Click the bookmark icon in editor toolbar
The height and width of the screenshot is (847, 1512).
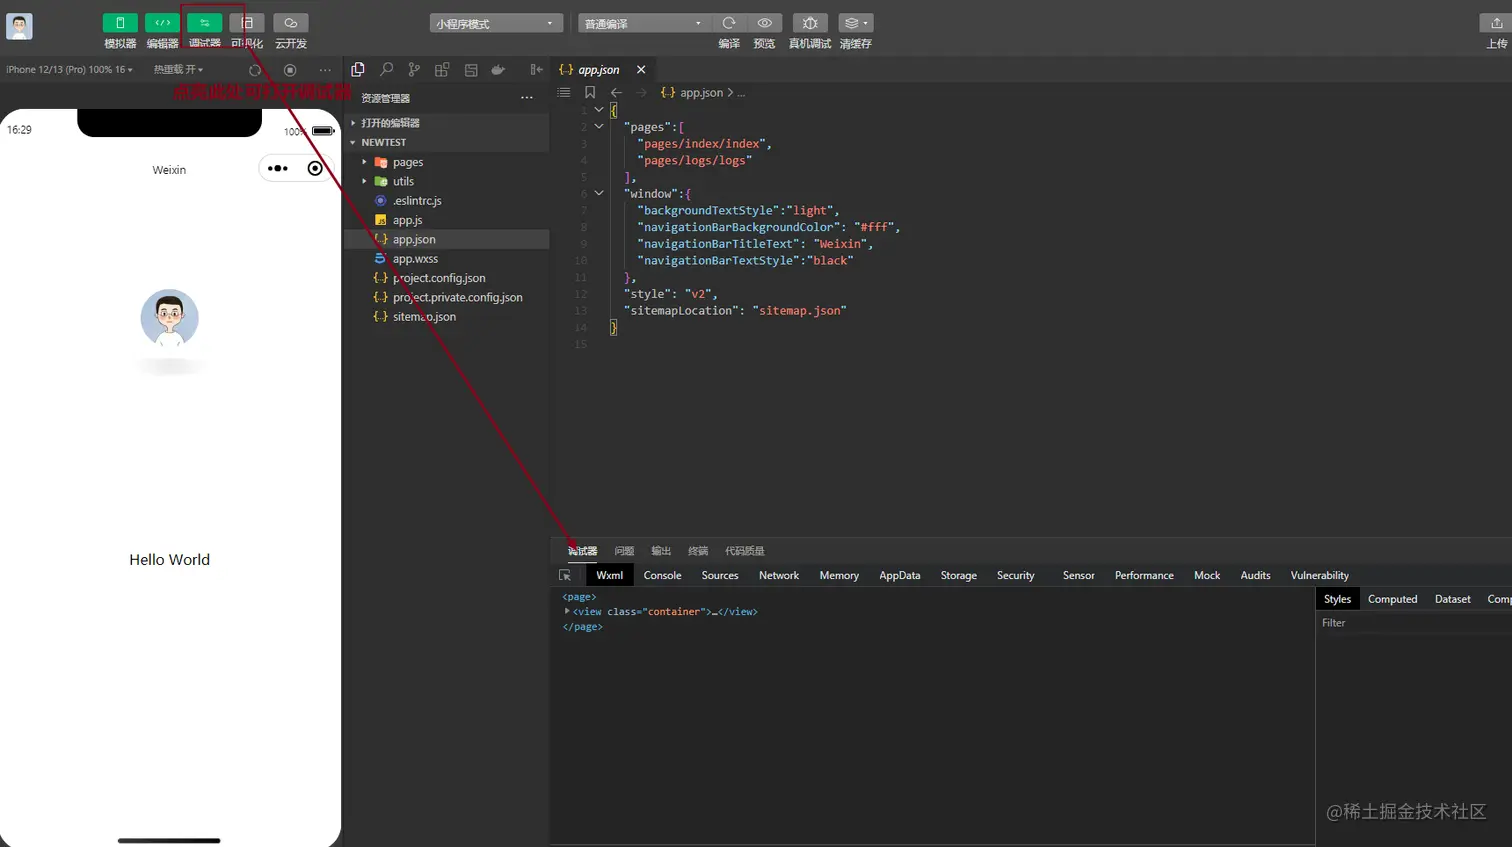pos(590,92)
